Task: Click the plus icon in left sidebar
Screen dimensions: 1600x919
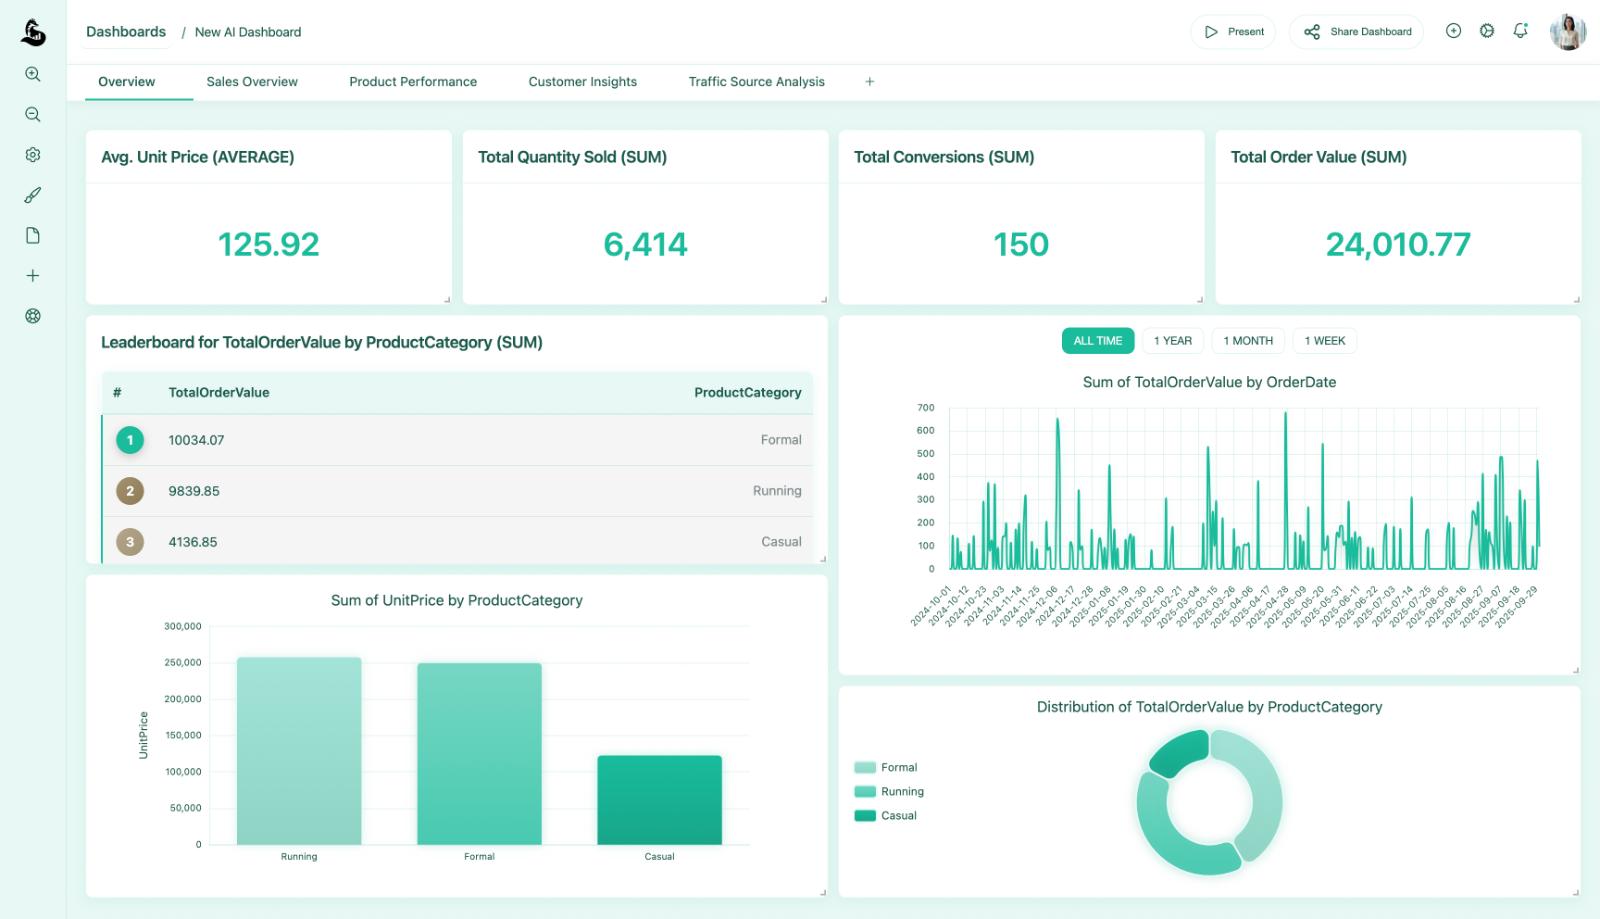Action: [33, 276]
